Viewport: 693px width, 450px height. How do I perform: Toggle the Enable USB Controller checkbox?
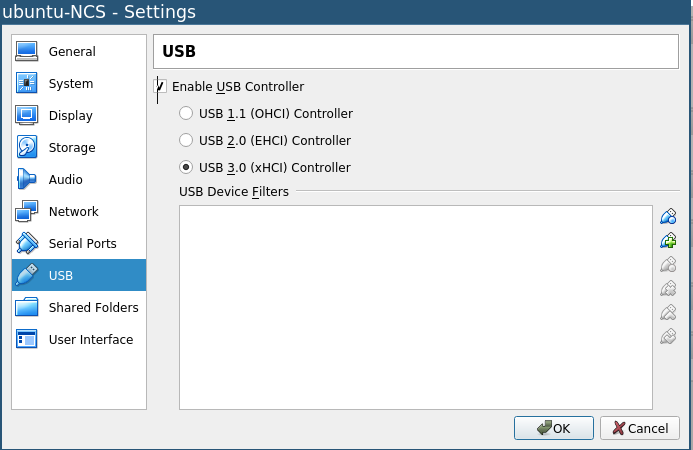[x=160, y=86]
